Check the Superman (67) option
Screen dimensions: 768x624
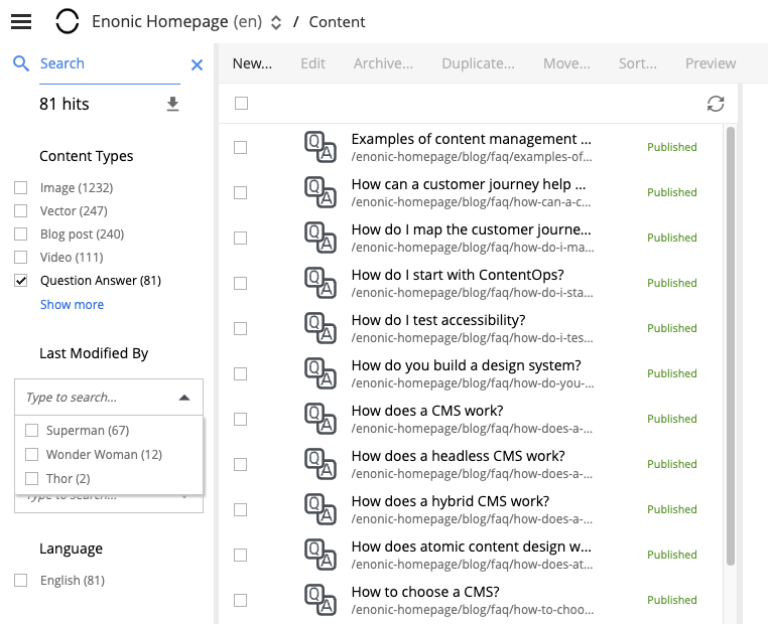click(x=32, y=431)
